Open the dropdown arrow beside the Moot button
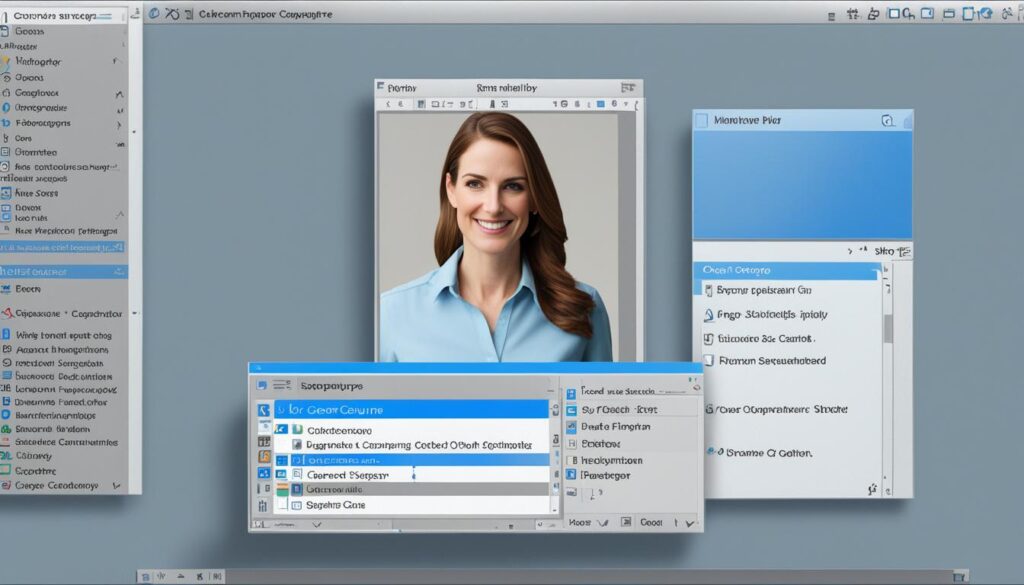 pyautogui.click(x=603, y=521)
